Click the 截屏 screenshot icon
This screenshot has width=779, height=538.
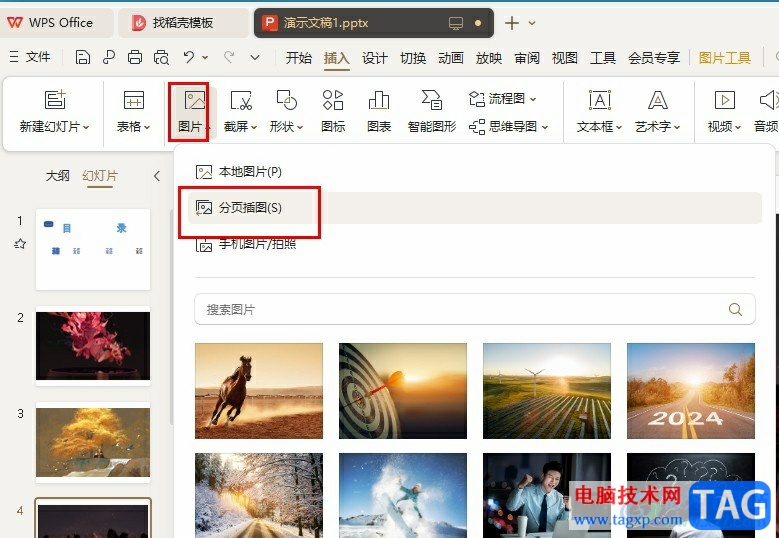pos(241,99)
